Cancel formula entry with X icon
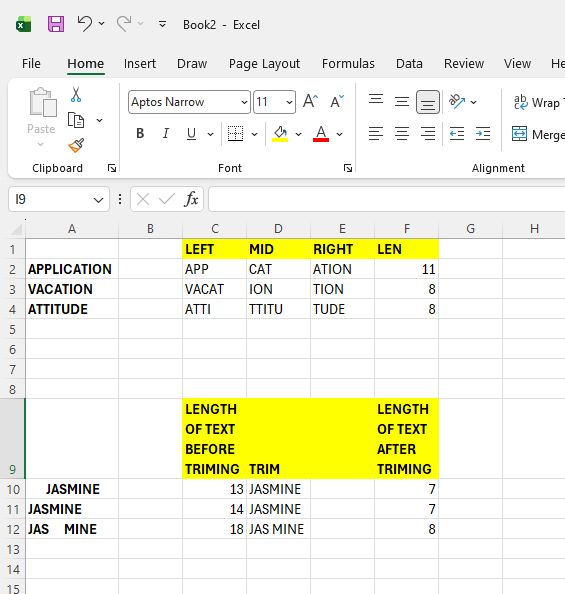The image size is (565, 594). 143,199
